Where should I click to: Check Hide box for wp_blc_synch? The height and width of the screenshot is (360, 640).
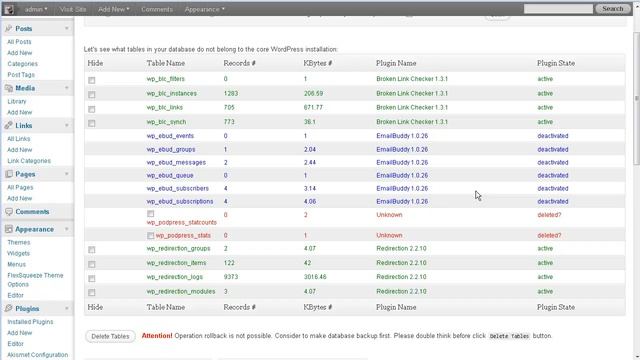[91, 123]
